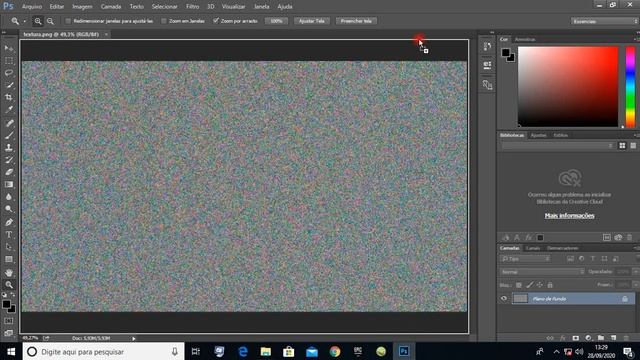
Task: Hide the Plano de Fundo layer
Action: [504, 298]
